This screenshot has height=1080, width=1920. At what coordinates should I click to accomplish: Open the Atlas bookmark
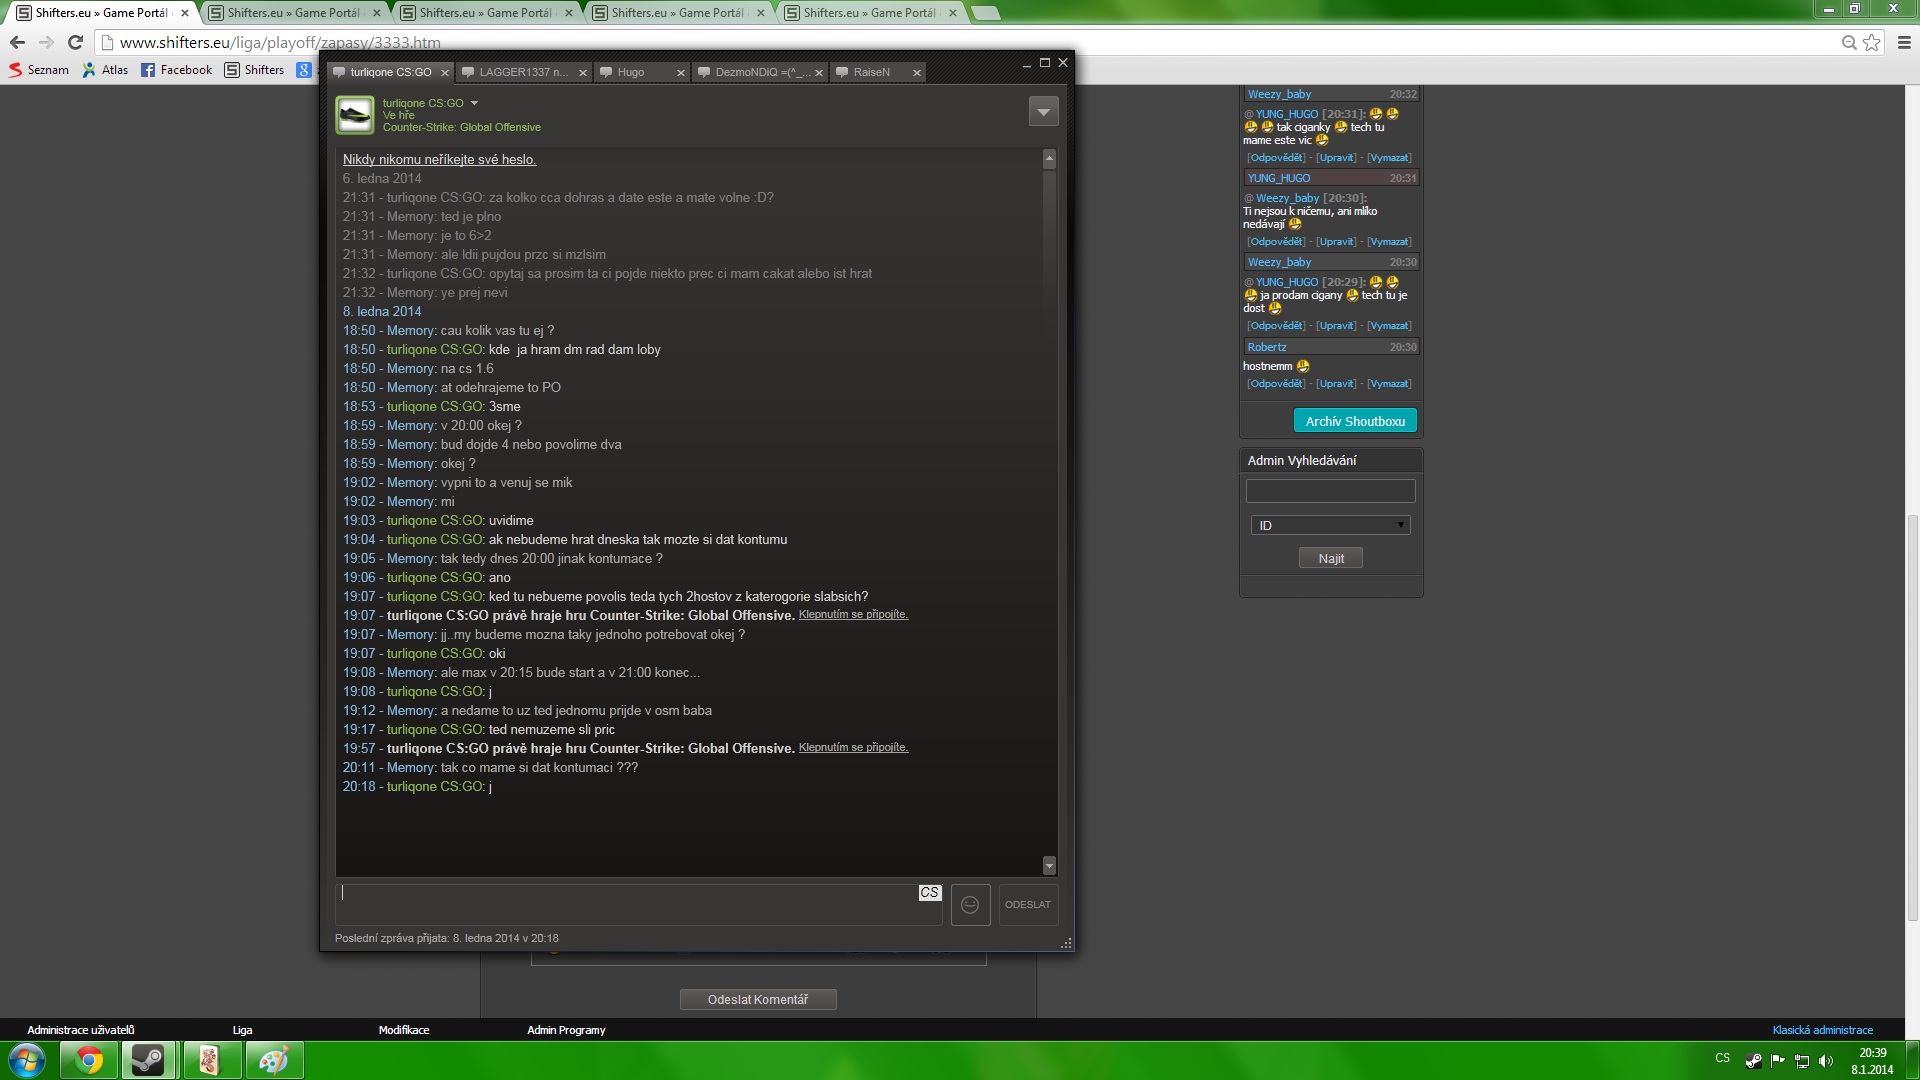105,70
